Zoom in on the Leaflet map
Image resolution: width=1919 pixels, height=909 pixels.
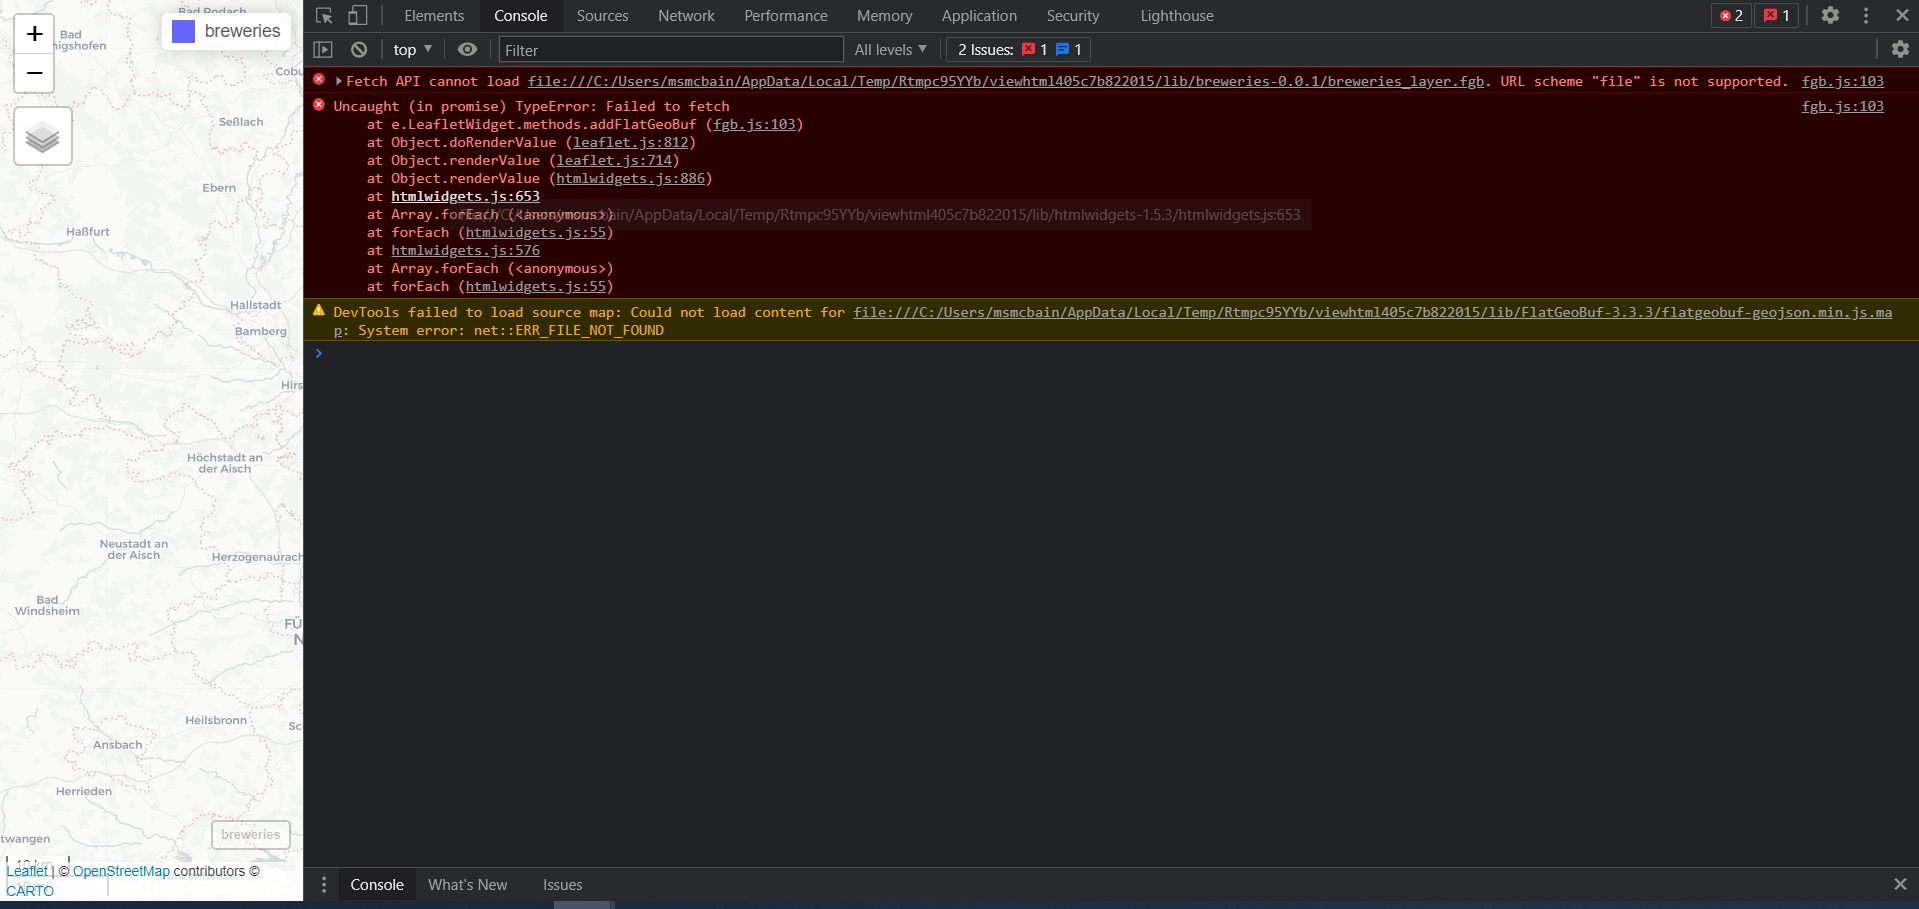tap(34, 34)
